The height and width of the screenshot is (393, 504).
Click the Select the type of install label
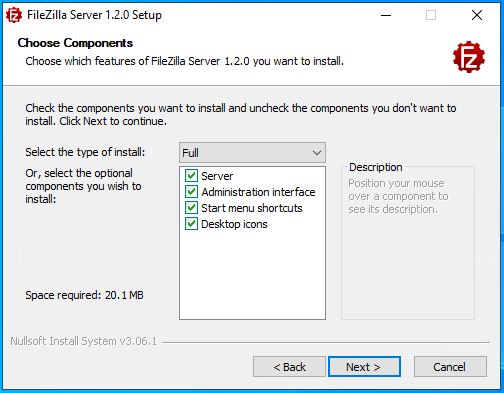(x=85, y=152)
